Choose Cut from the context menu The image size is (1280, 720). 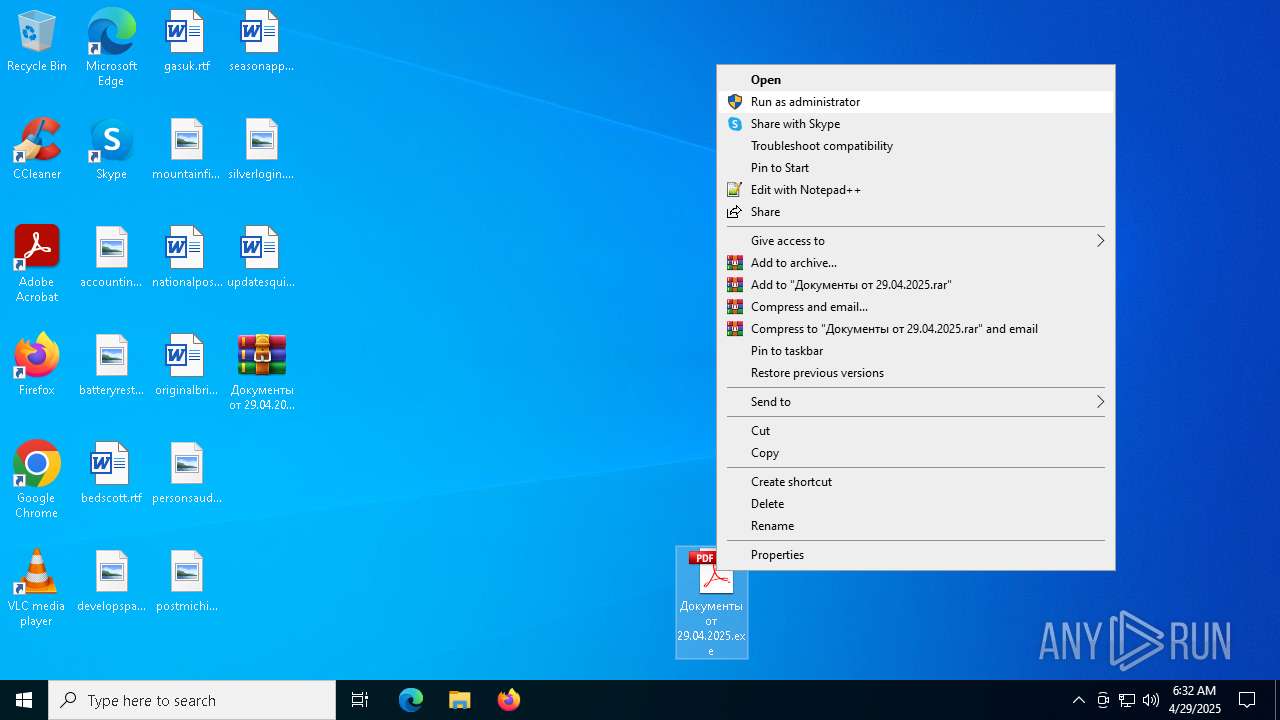click(915, 431)
